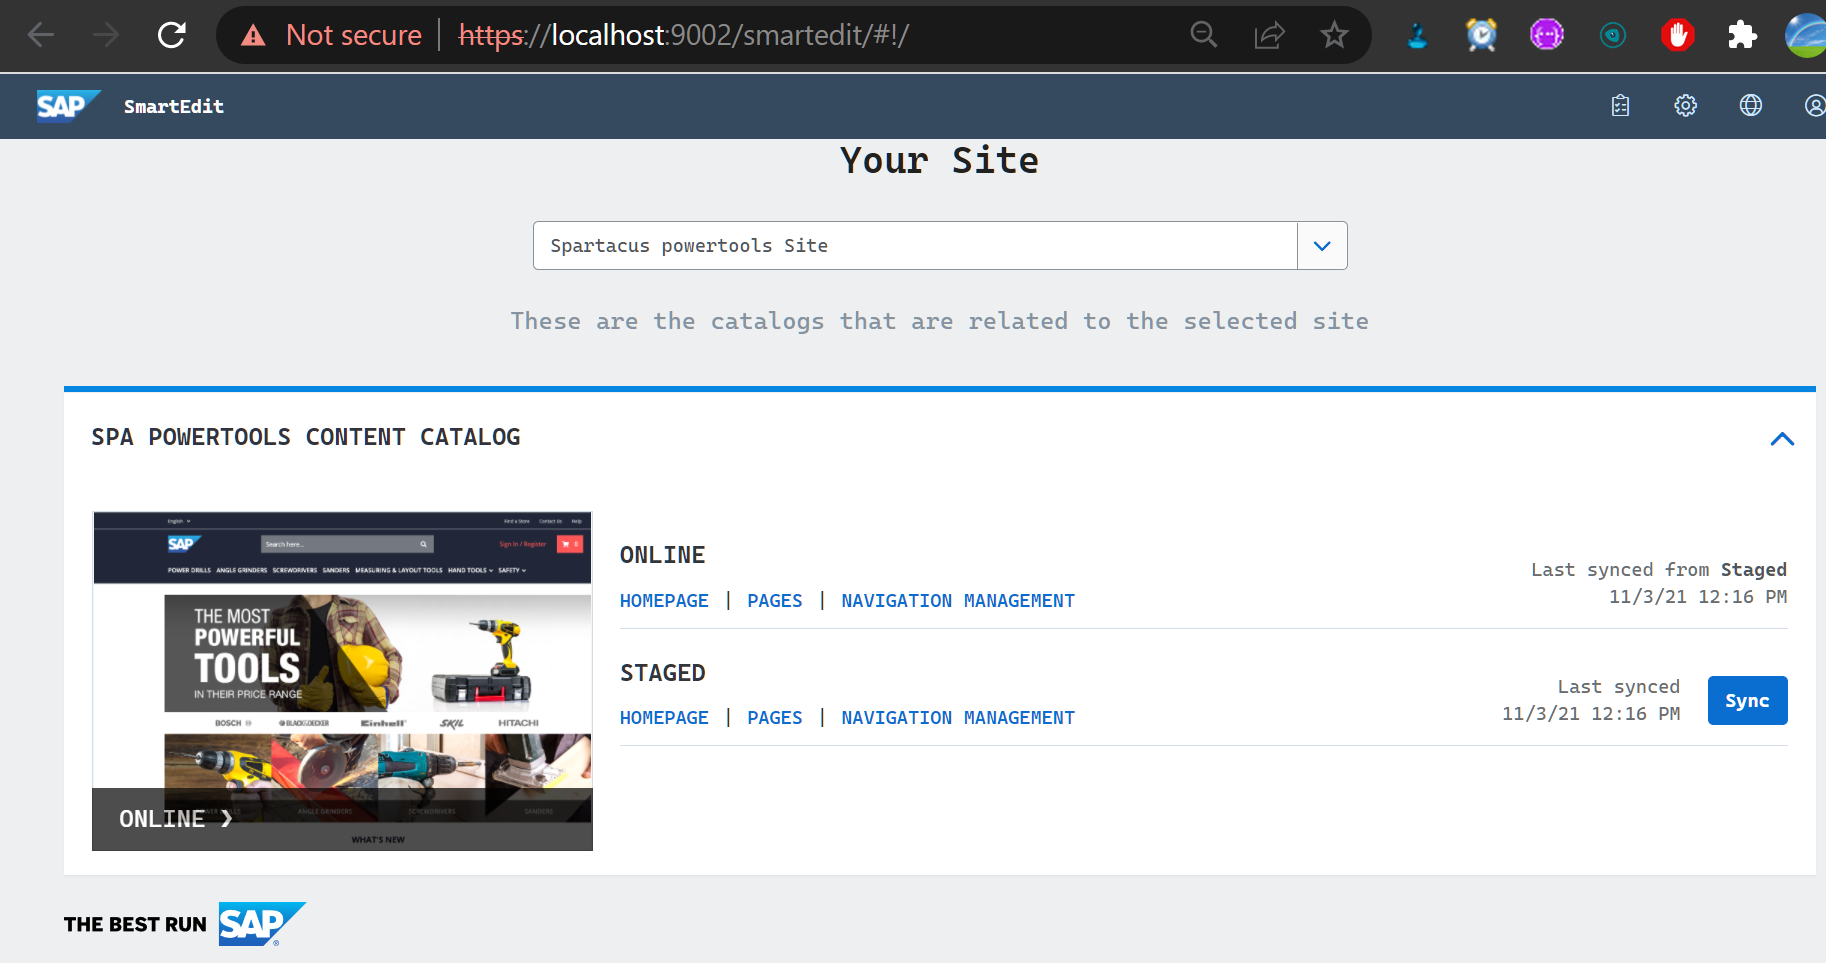The image size is (1826, 963).
Task: Open the browser extensions puzzle piece menu
Action: (1742, 34)
